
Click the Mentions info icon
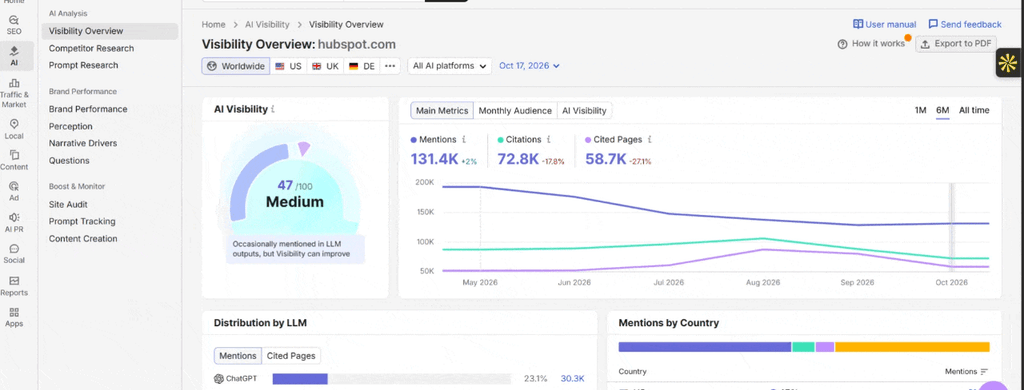click(x=464, y=139)
